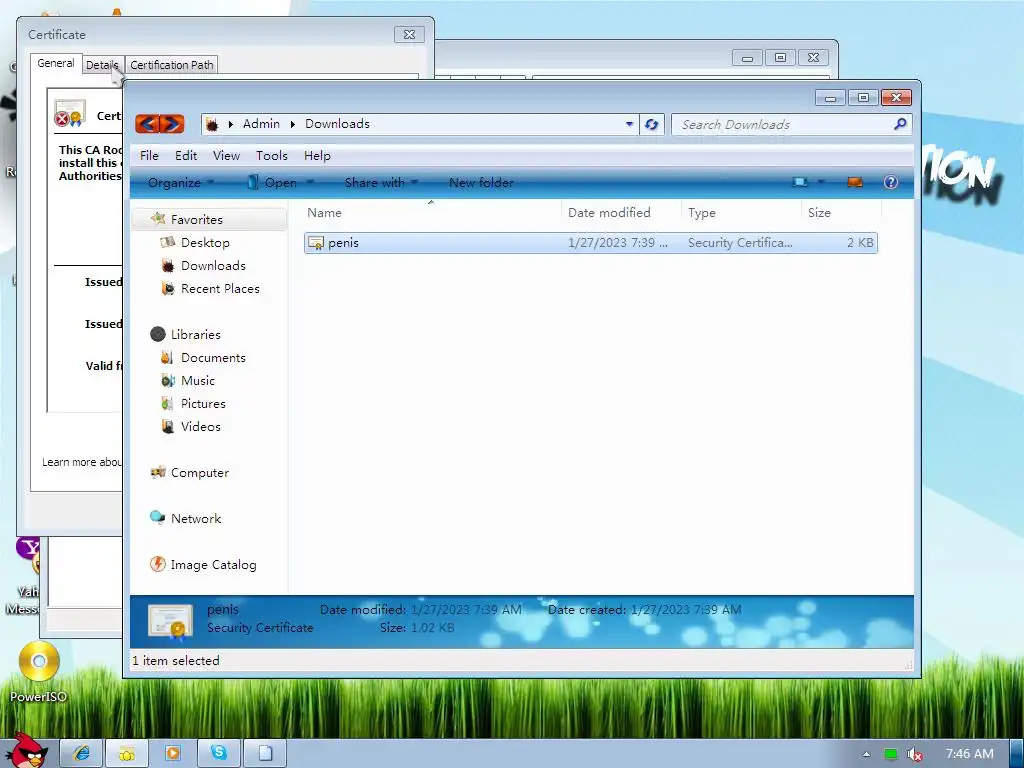Viewport: 1024px width, 768px height.
Task: Open Downloads in the Favorites list
Action: pyautogui.click(x=213, y=265)
